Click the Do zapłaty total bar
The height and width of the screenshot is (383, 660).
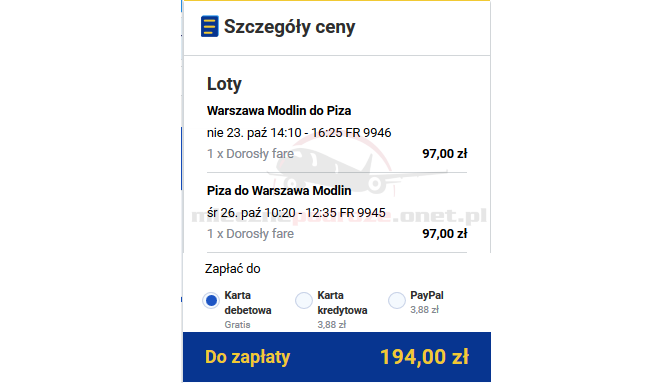(x=337, y=357)
